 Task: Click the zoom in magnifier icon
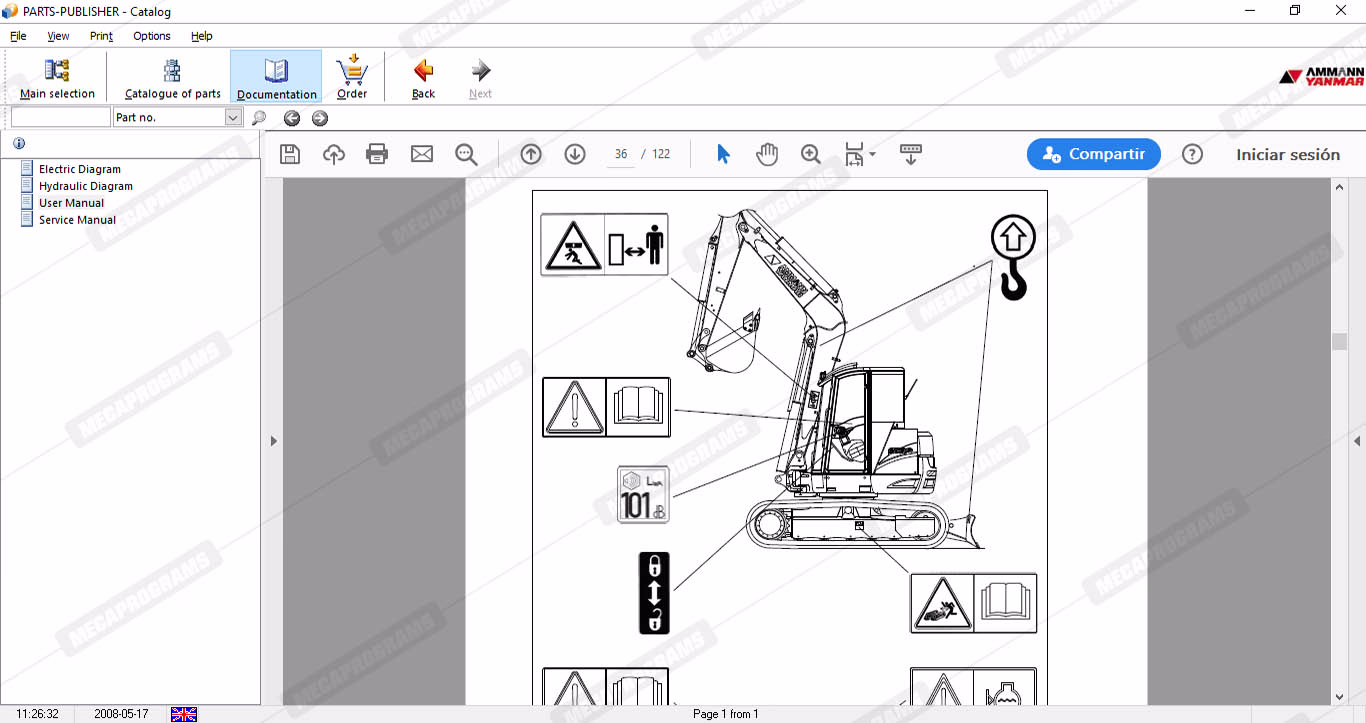tap(810, 154)
